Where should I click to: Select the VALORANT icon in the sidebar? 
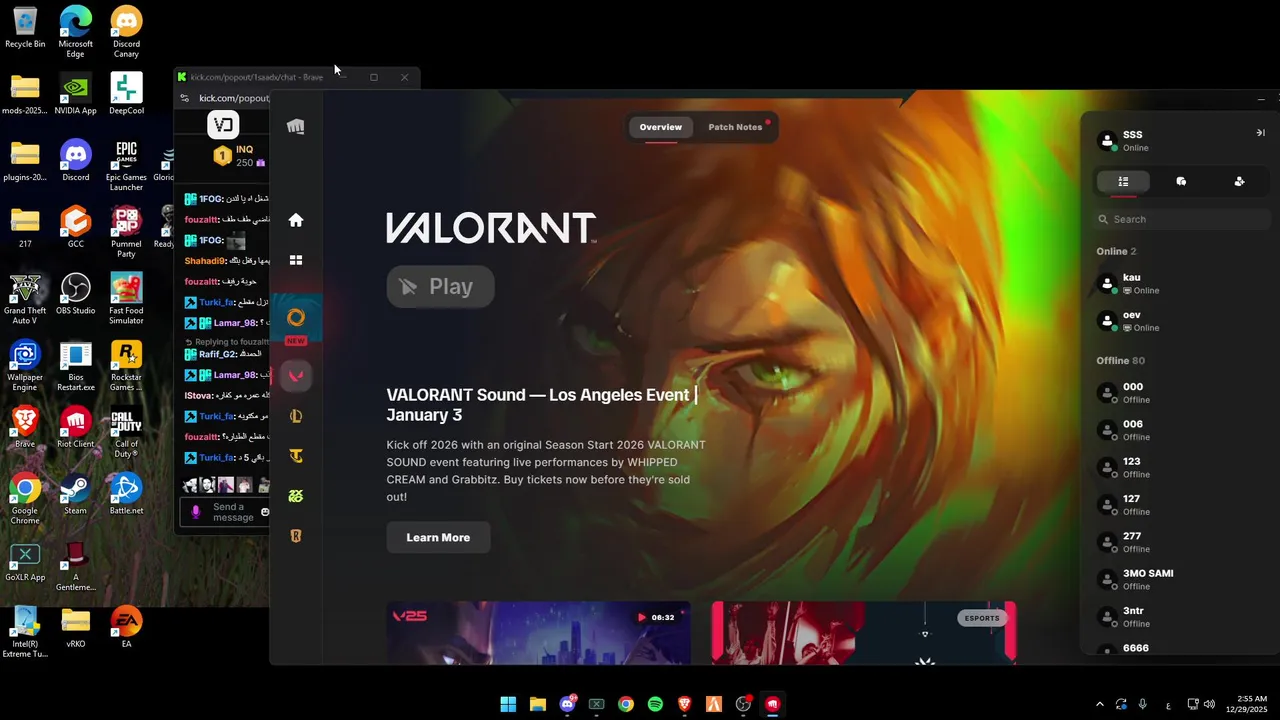tap(296, 376)
